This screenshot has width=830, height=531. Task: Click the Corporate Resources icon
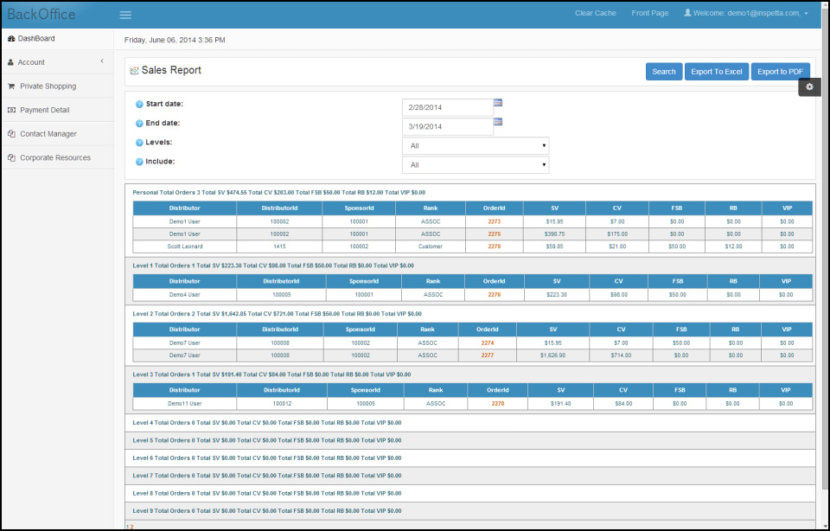(x=11, y=158)
